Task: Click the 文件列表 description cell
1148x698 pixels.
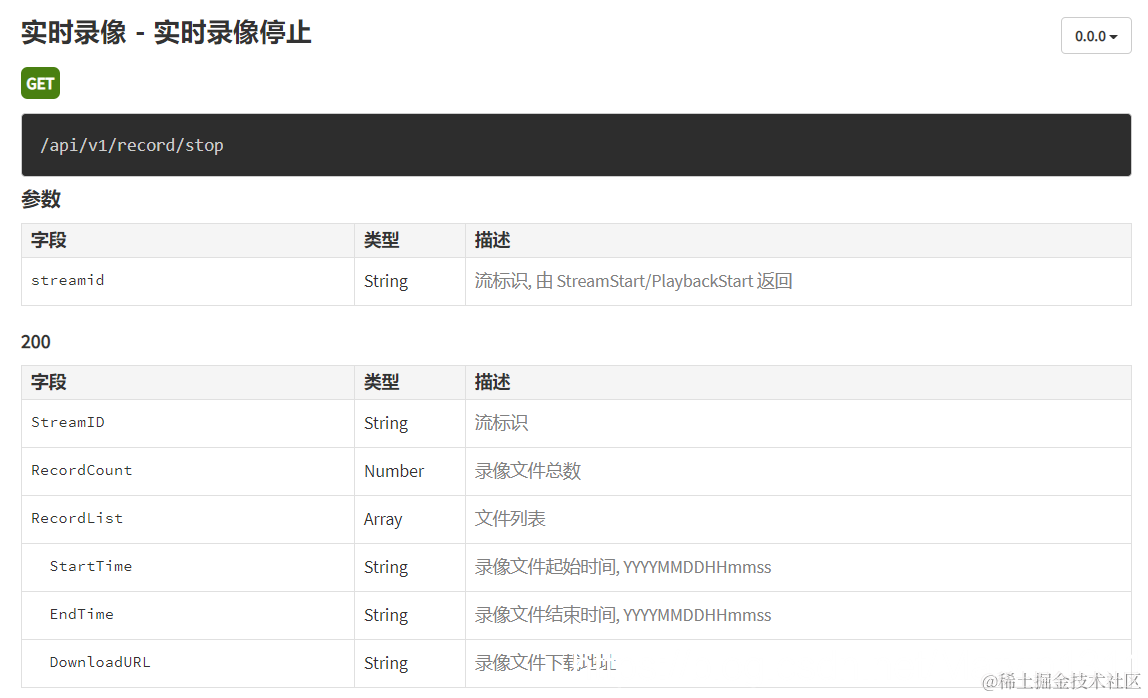Action: [x=798, y=519]
